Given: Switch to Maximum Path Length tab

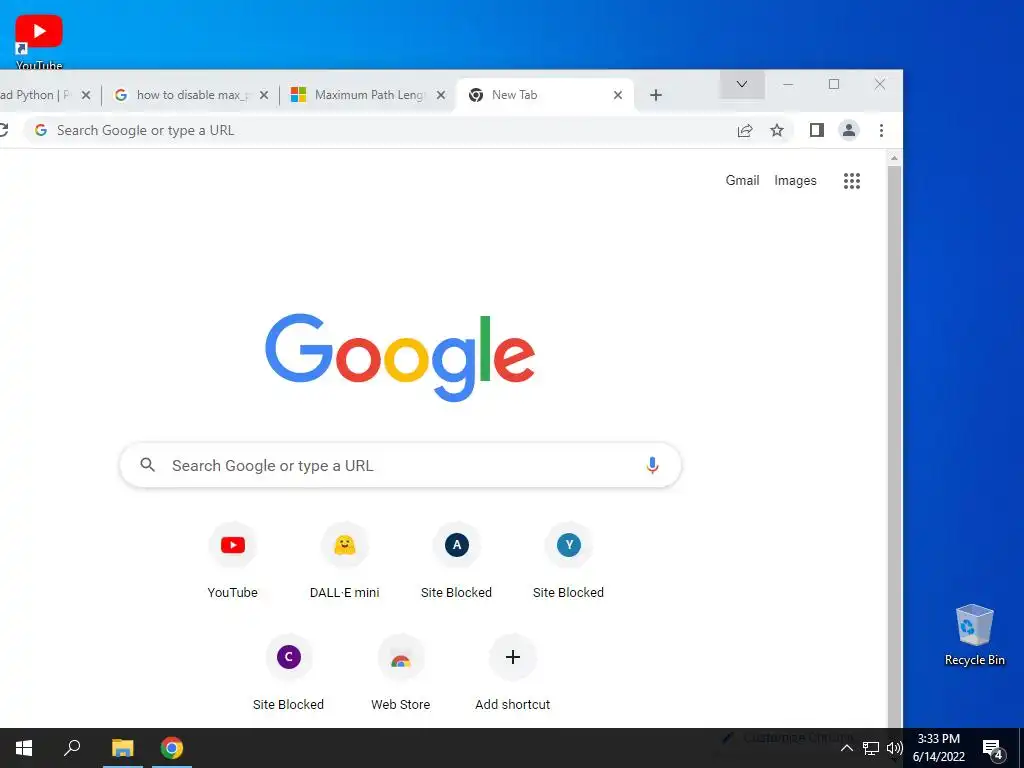Looking at the screenshot, I should pyautogui.click(x=369, y=95).
